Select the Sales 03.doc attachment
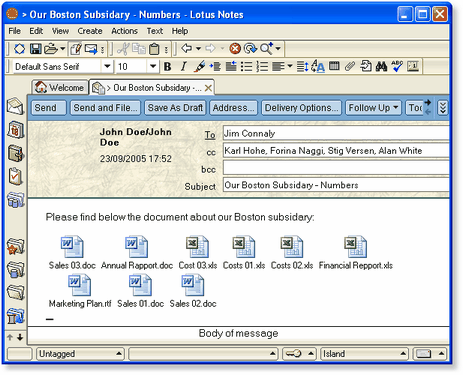This screenshot has width=463, height=375. pyautogui.click(x=72, y=253)
